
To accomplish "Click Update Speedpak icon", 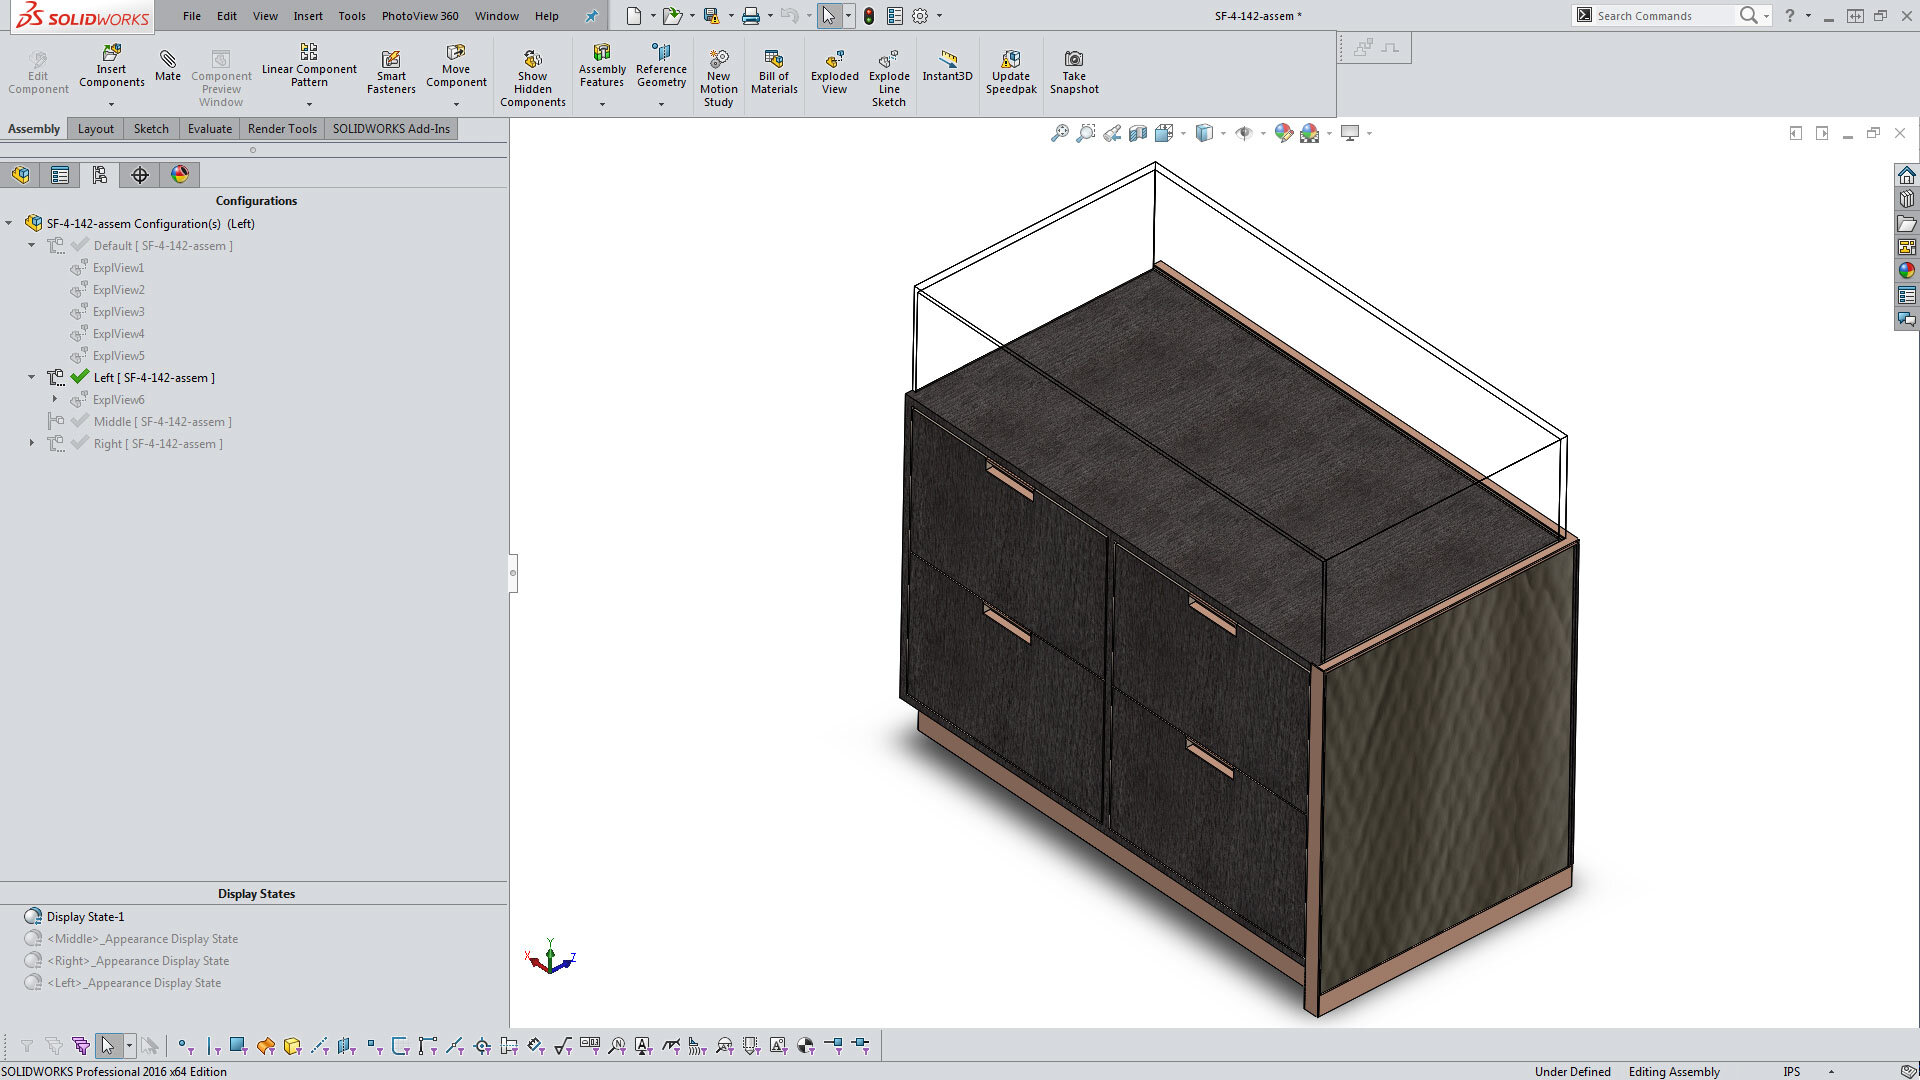I will [x=1011, y=72].
